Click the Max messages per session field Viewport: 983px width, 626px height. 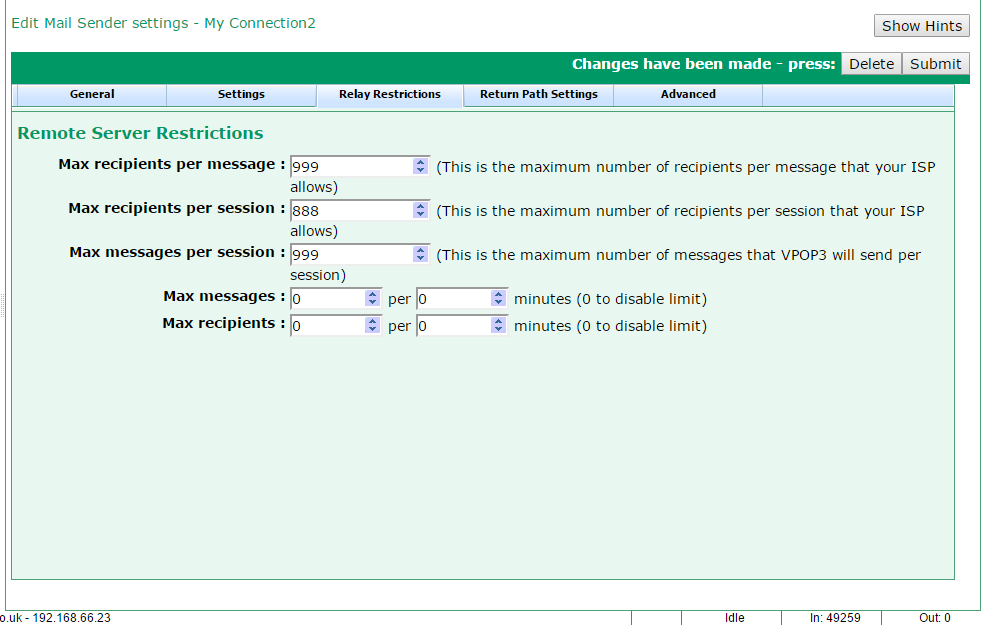click(x=350, y=255)
